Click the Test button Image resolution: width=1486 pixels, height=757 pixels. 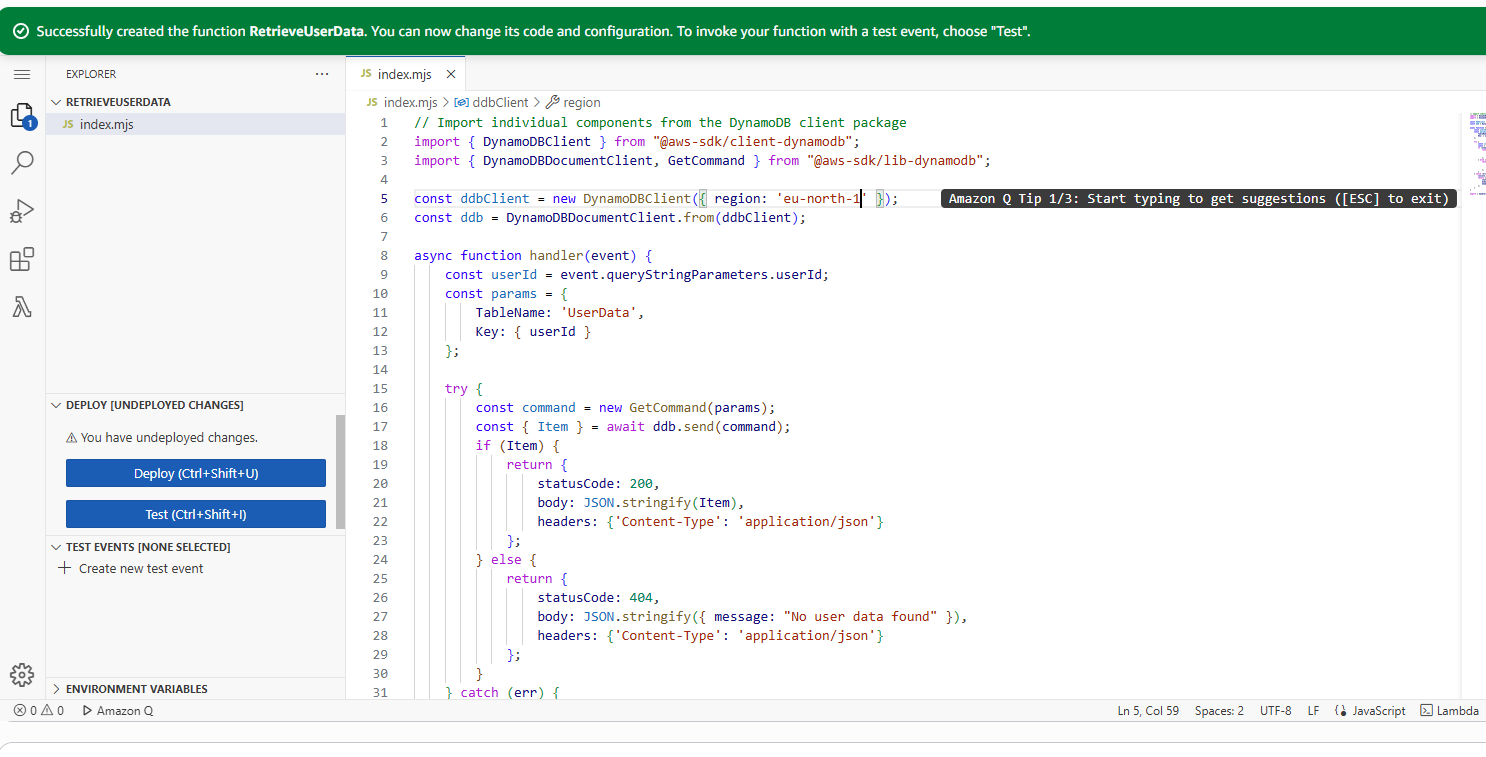point(196,514)
